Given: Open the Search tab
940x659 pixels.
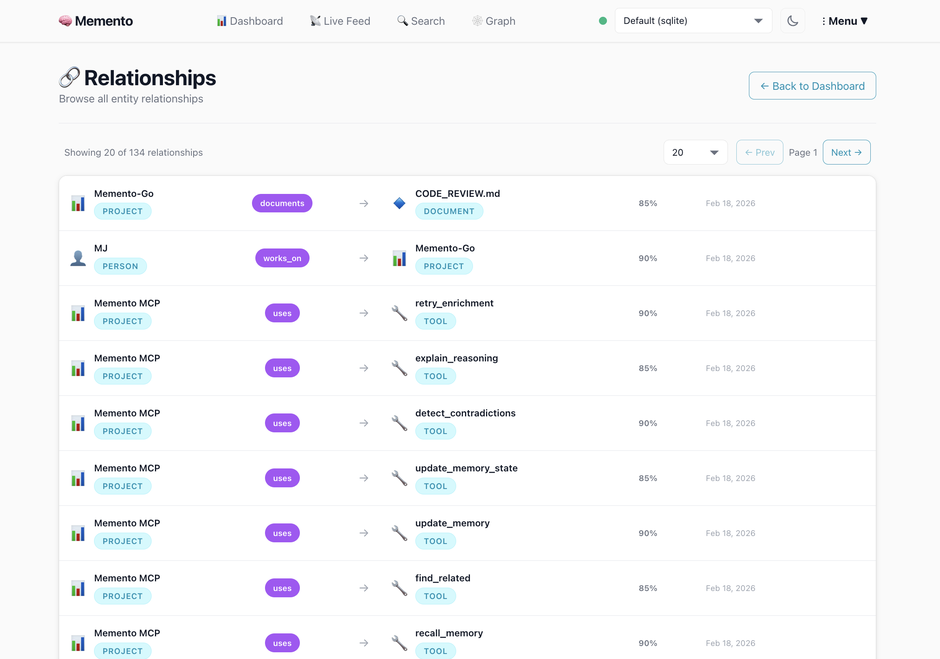Looking at the screenshot, I should pos(421,21).
